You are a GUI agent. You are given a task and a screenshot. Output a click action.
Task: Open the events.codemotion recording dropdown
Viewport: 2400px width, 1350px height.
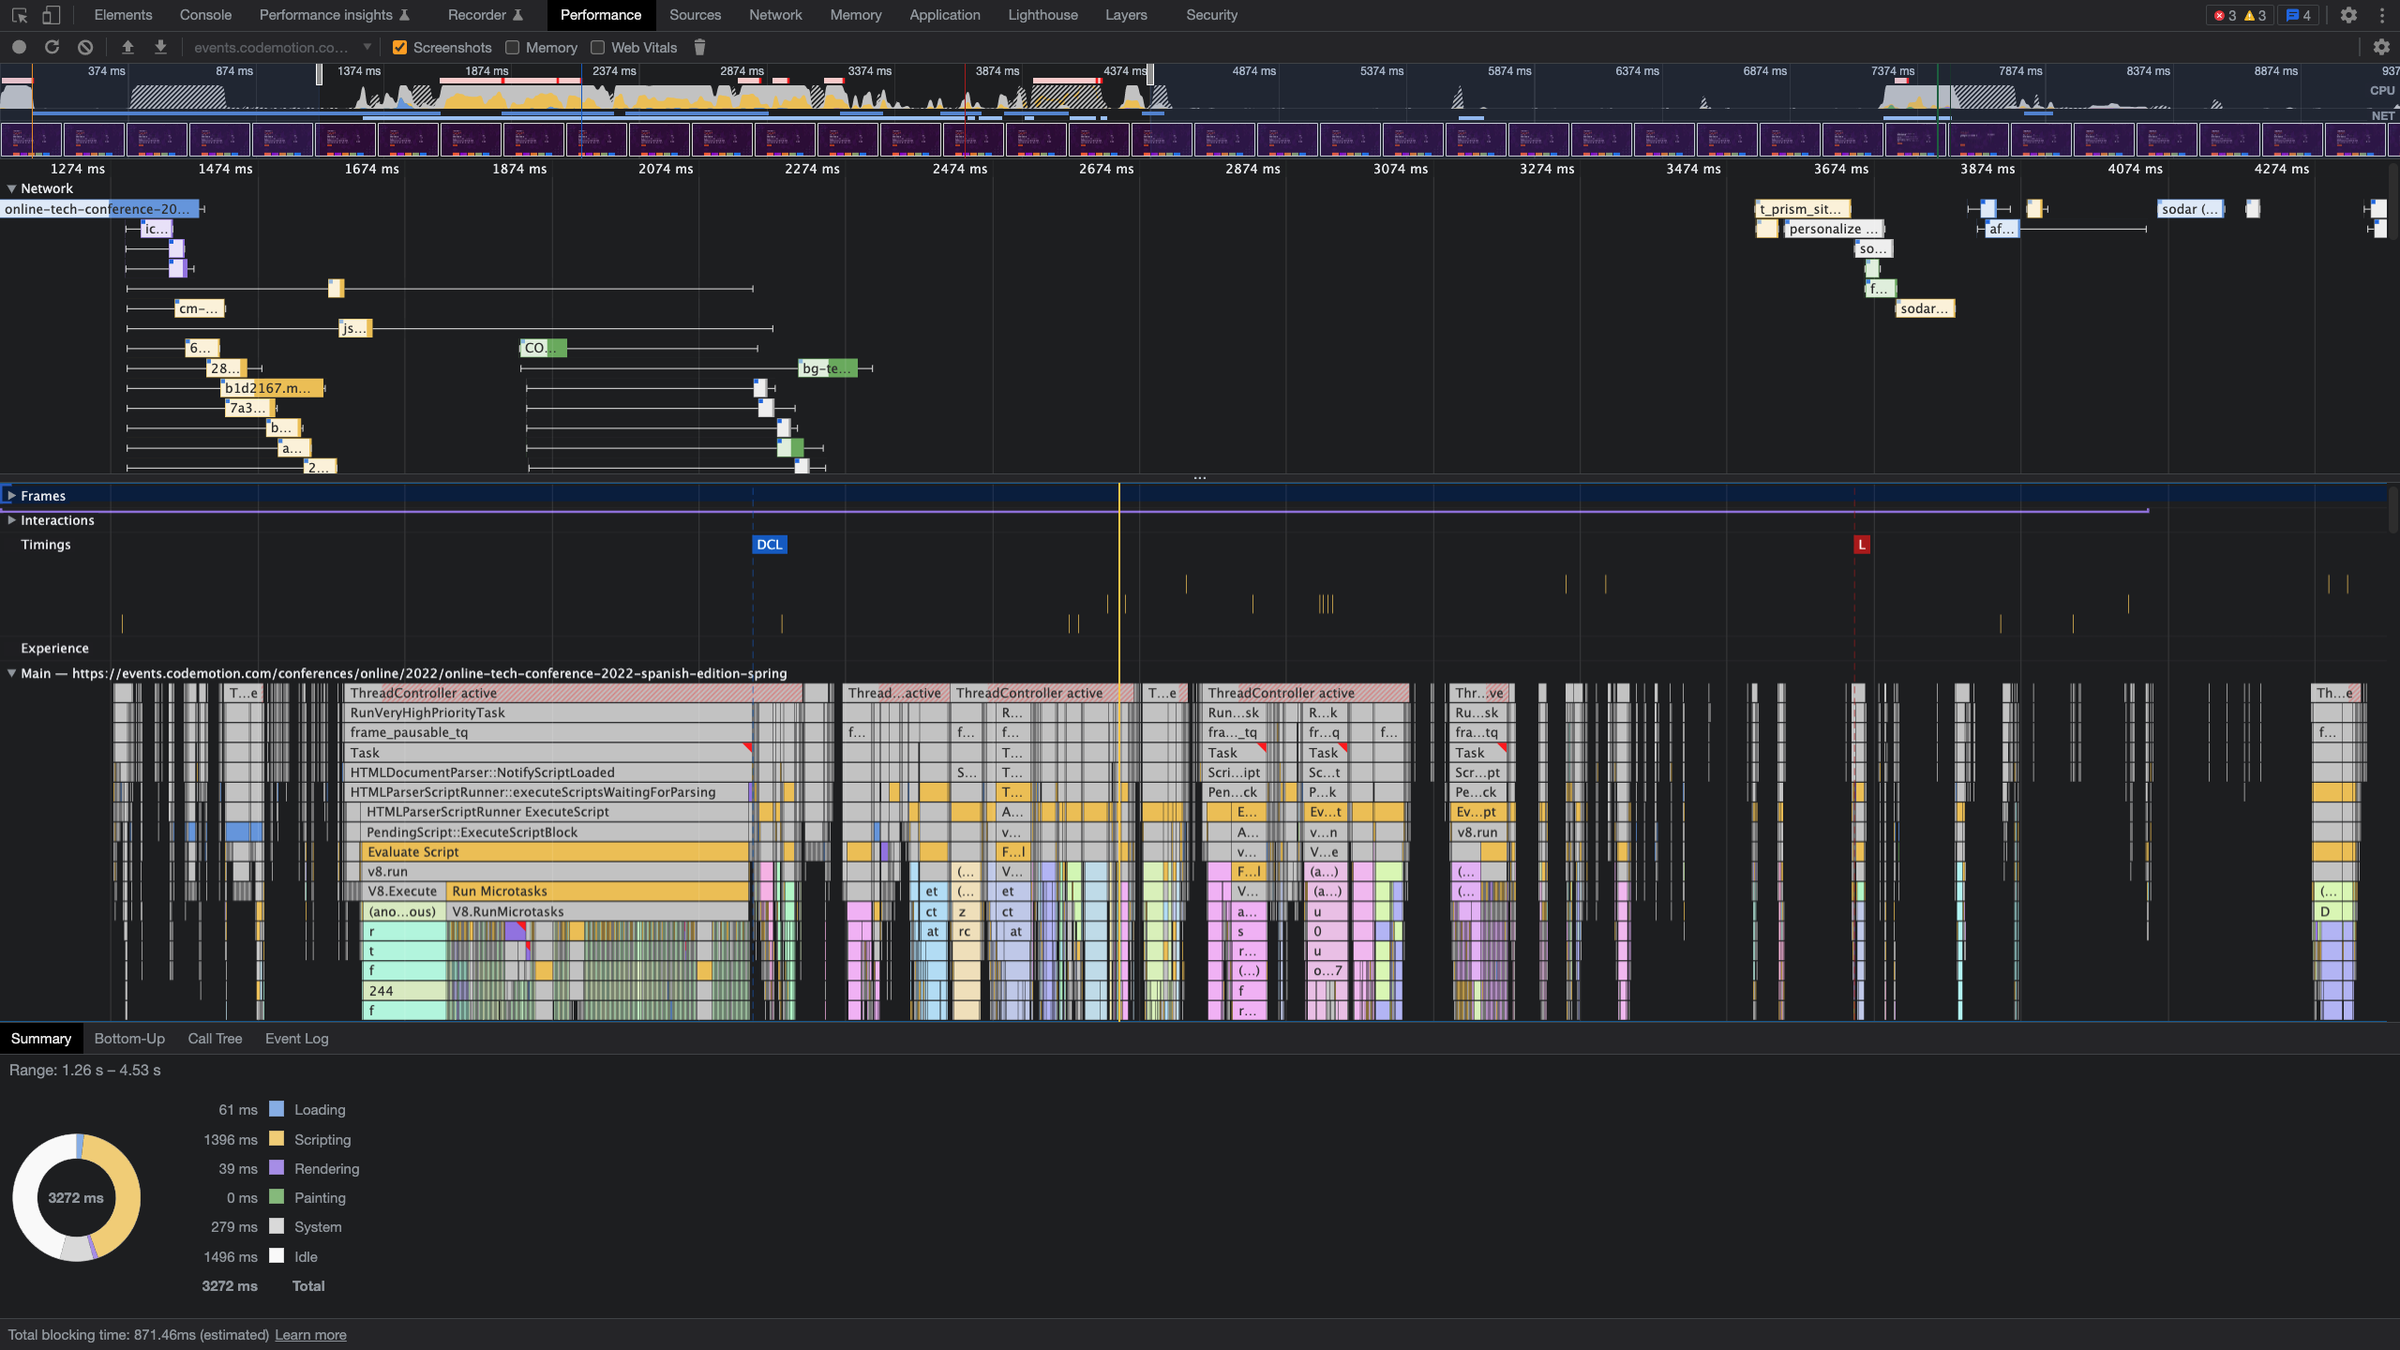[283, 47]
